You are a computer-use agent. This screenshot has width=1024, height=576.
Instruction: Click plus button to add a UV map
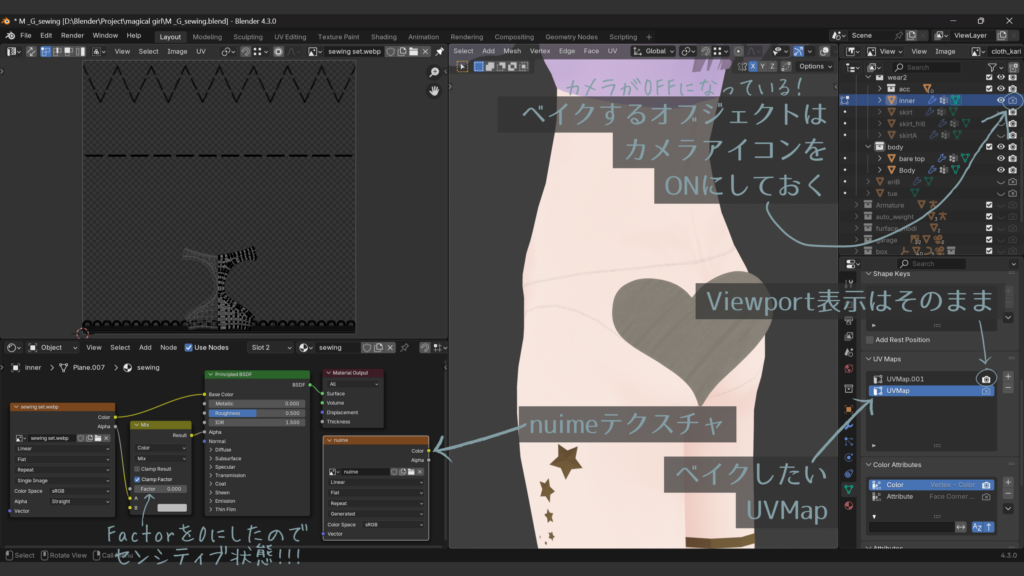click(1008, 377)
